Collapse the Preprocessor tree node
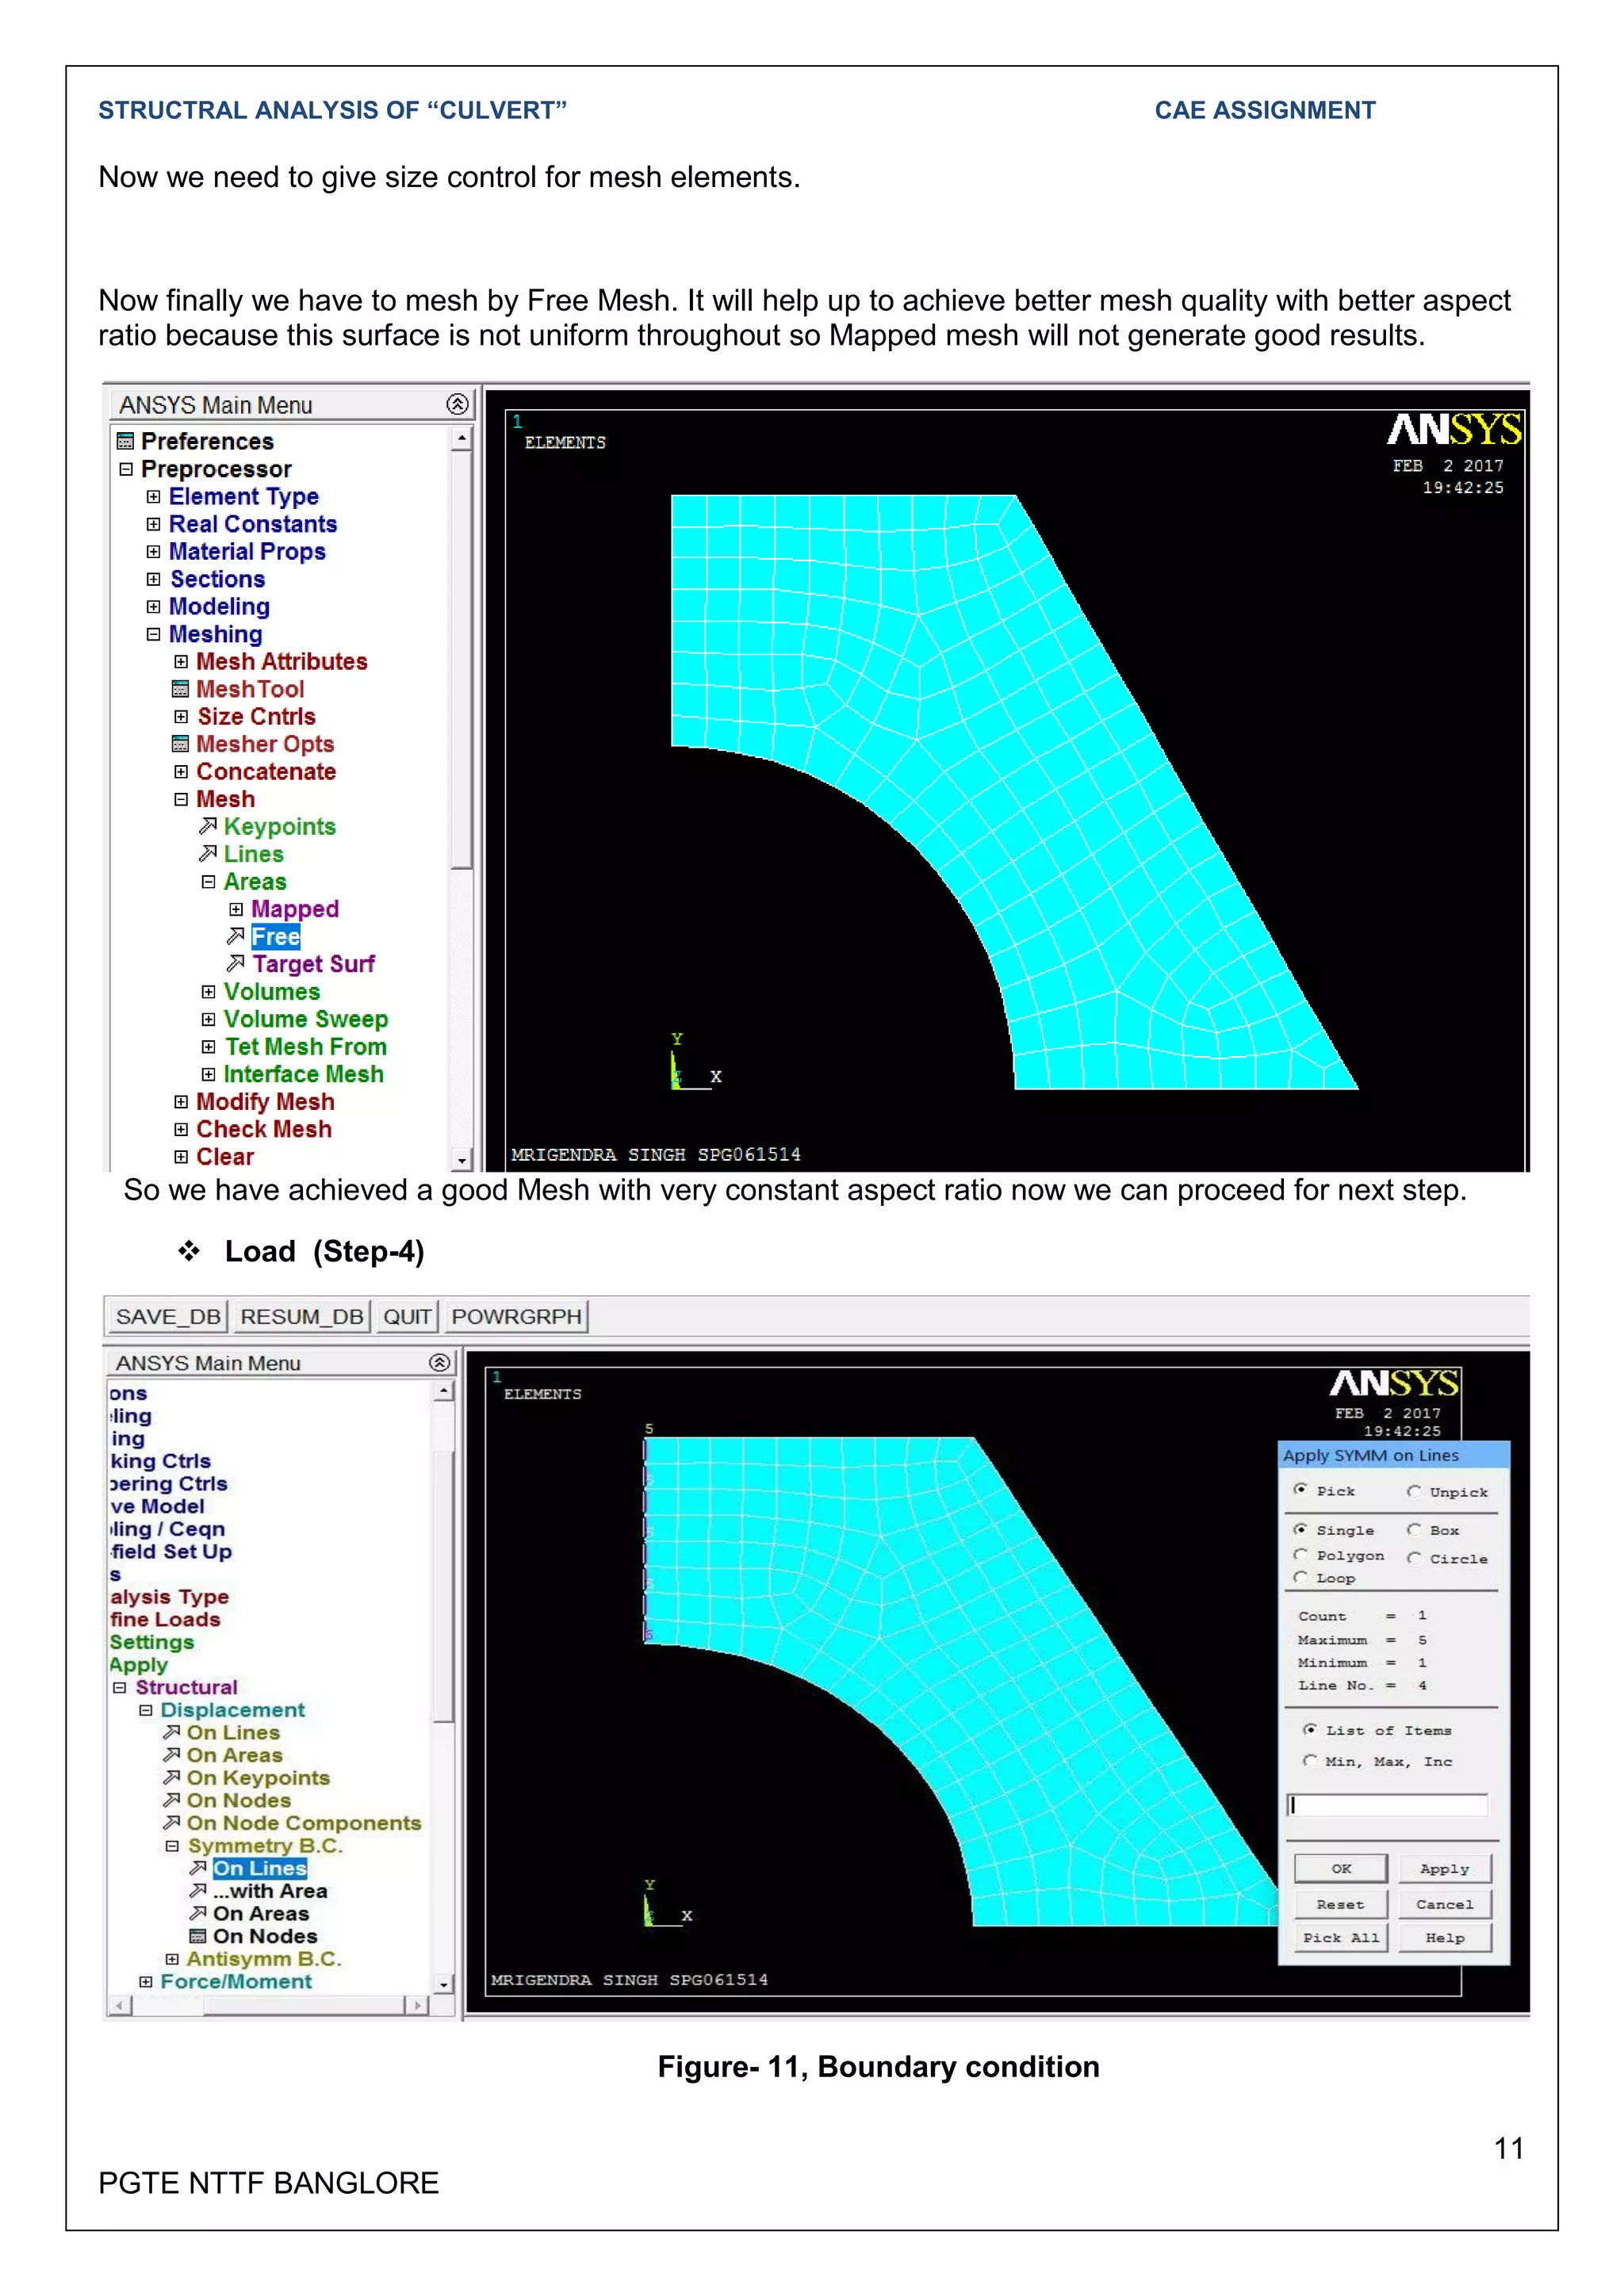The width and height of the screenshot is (1624, 2296). pyautogui.click(x=126, y=469)
